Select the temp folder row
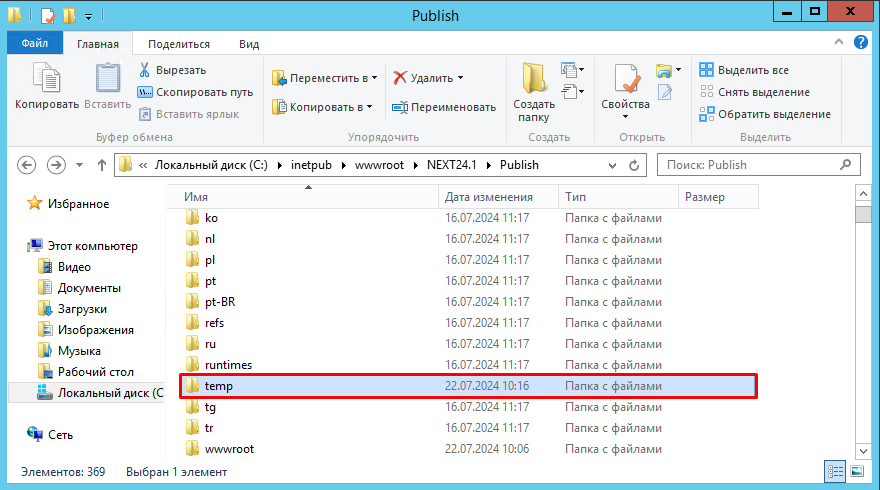 click(469, 386)
